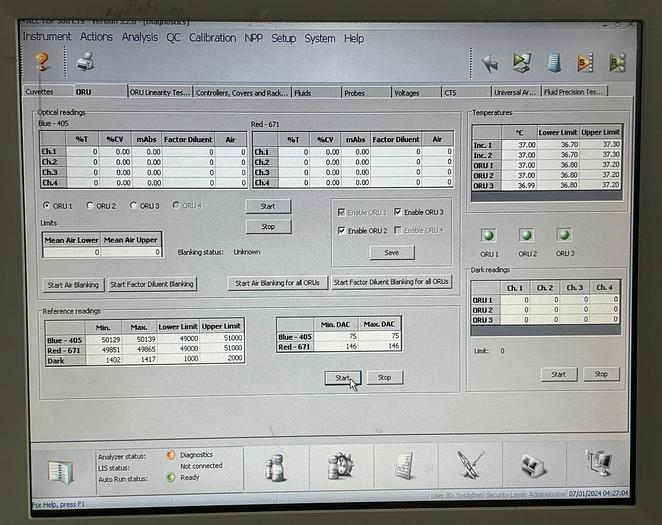Toggle the Enable ORU 1 checkbox
The image size is (662, 525).
click(x=341, y=212)
